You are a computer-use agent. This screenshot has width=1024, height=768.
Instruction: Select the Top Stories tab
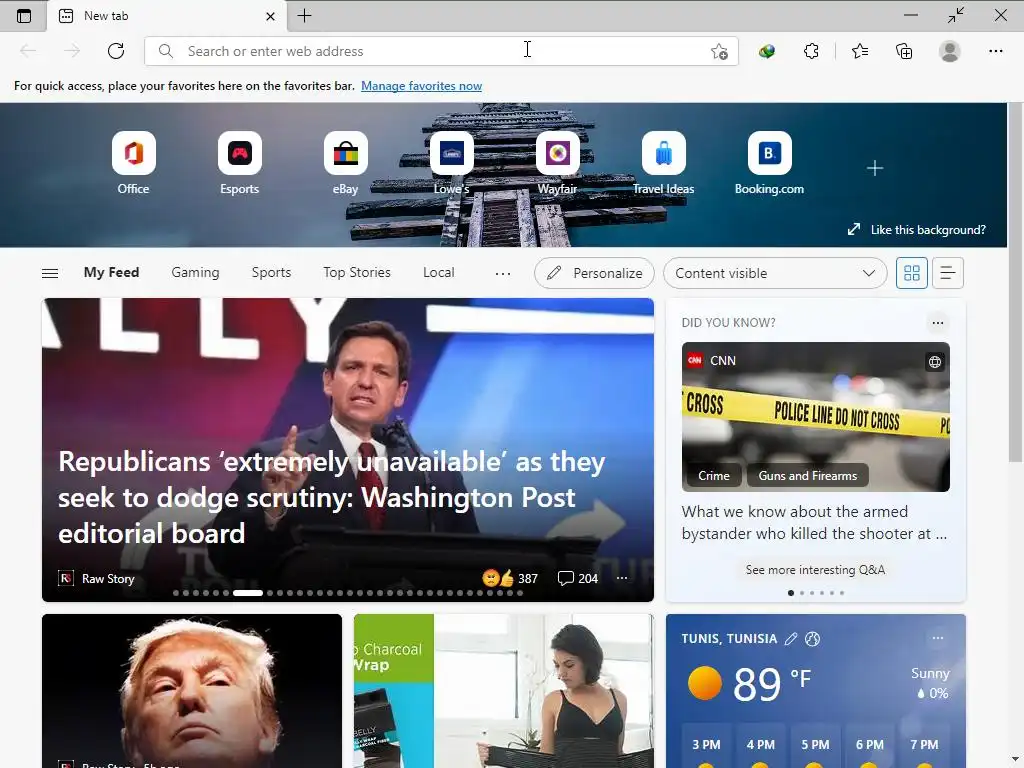click(357, 272)
